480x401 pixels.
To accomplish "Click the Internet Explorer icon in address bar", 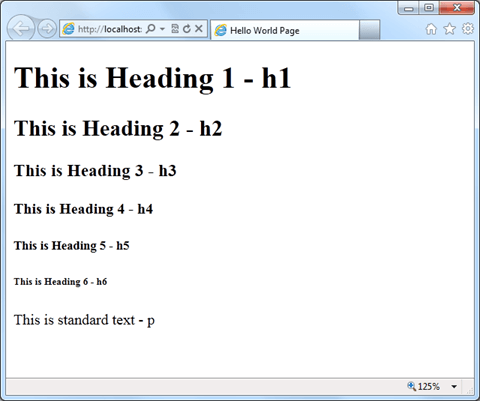I will [68, 29].
